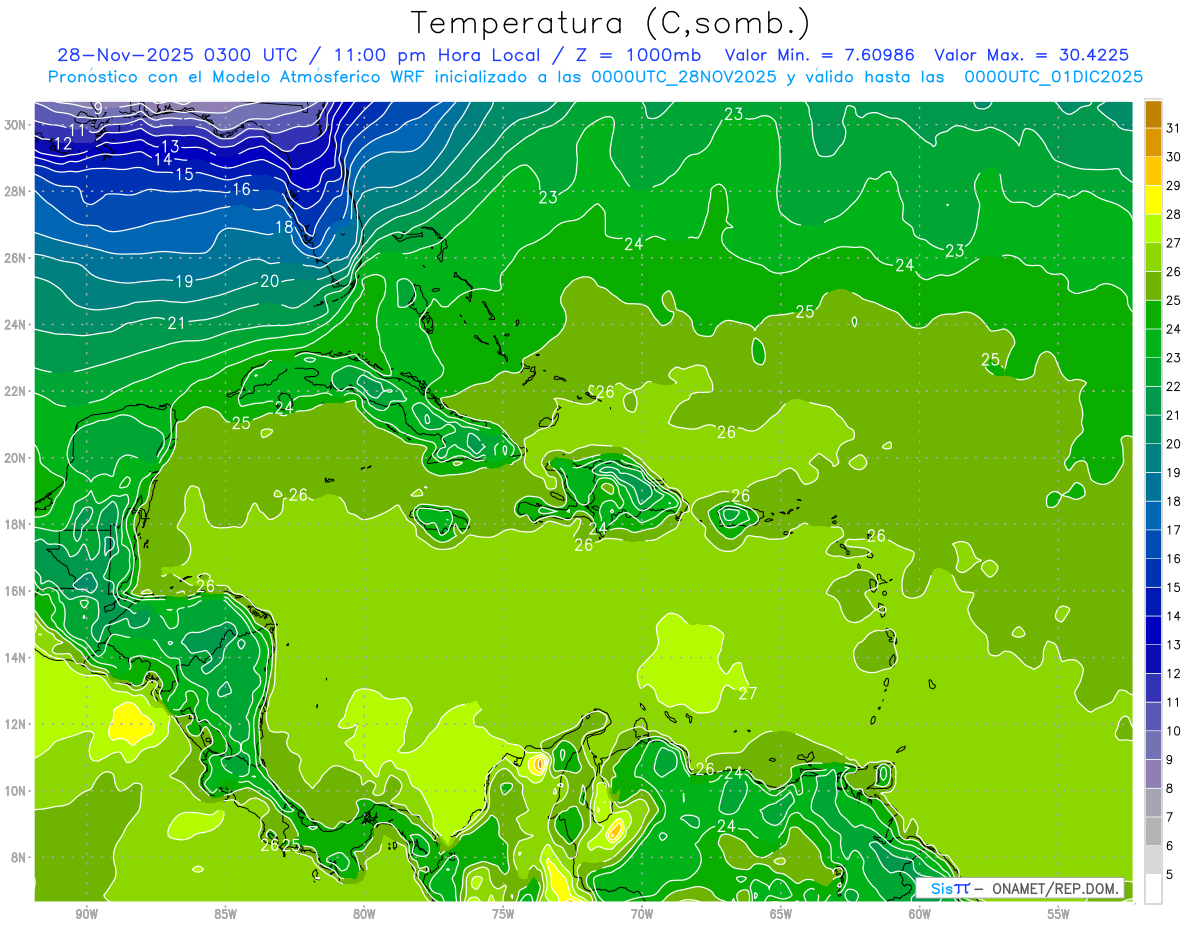Click the '19' contour label on the map
The width and height of the screenshot is (1200, 927).
(184, 282)
